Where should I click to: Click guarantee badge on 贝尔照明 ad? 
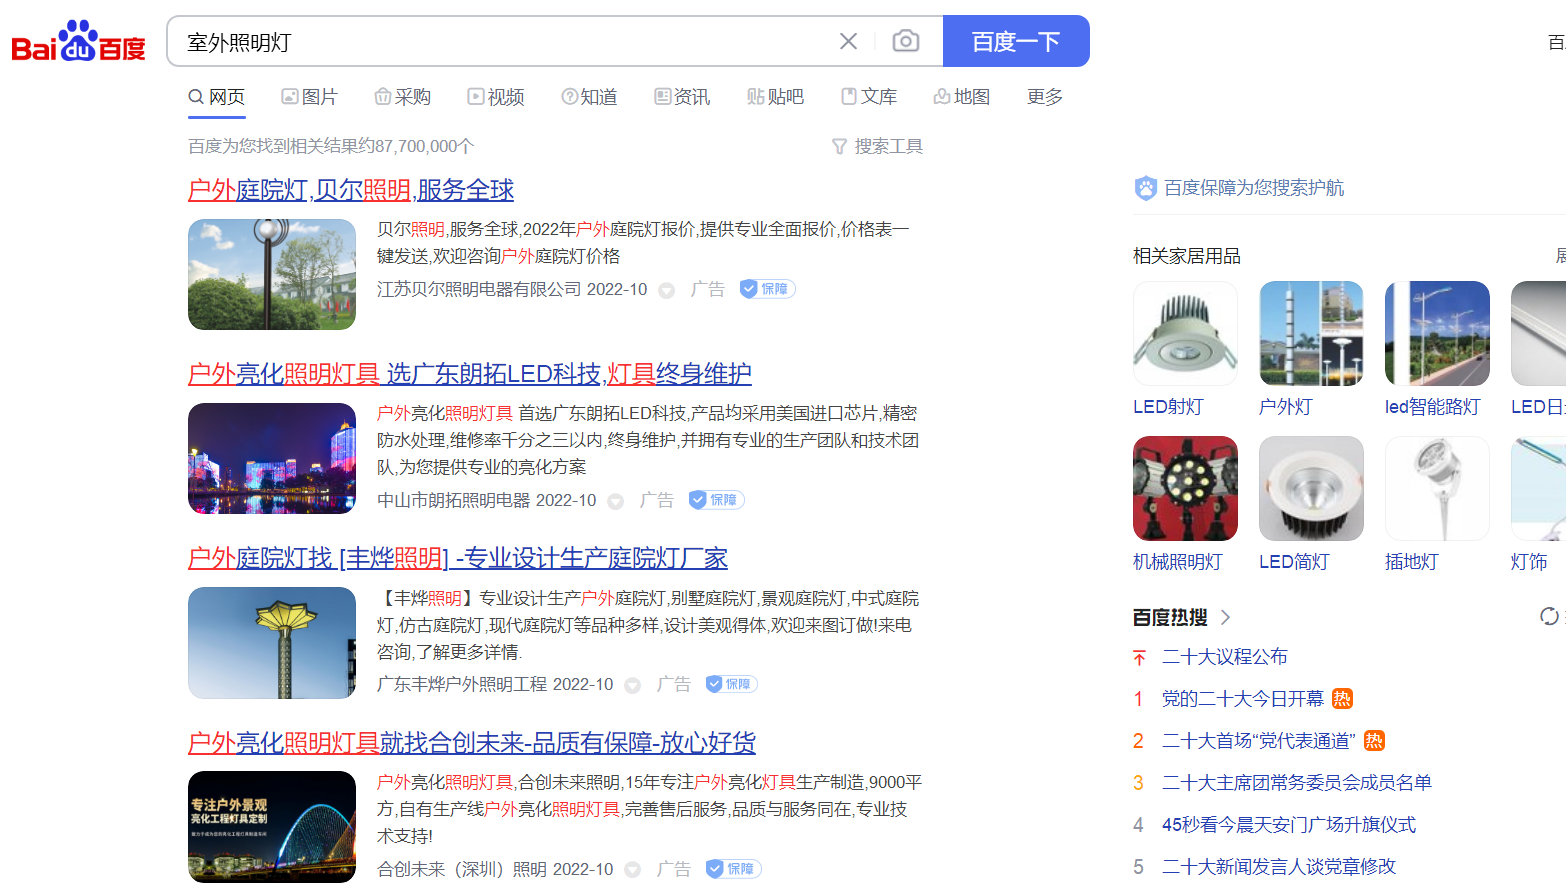[767, 289]
